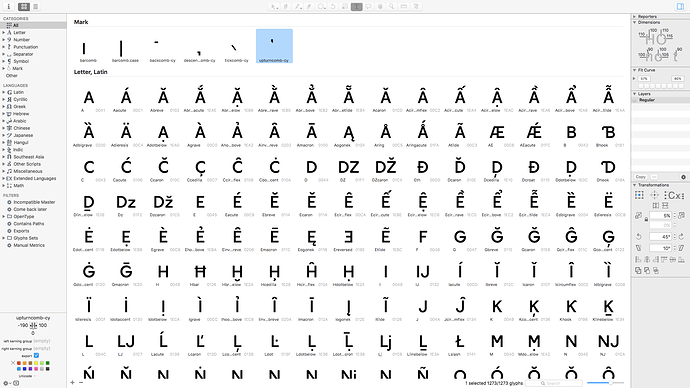The height and width of the screenshot is (388, 690).
Task: Choose the red glyph color label
Action: point(19,363)
